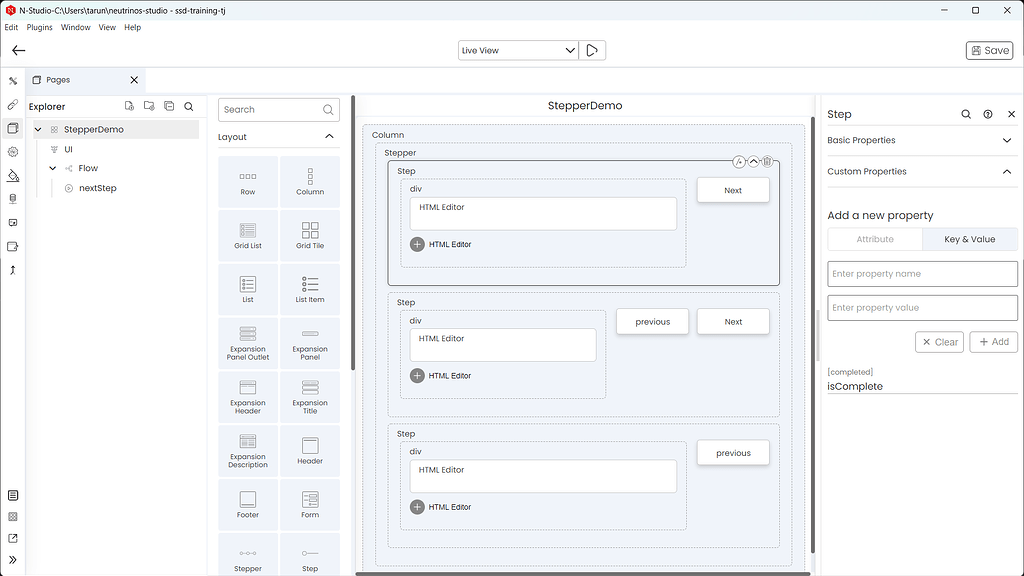1024x576 pixels.
Task: Expand the left sidebar double-chevron icon
Action: click(x=12, y=560)
